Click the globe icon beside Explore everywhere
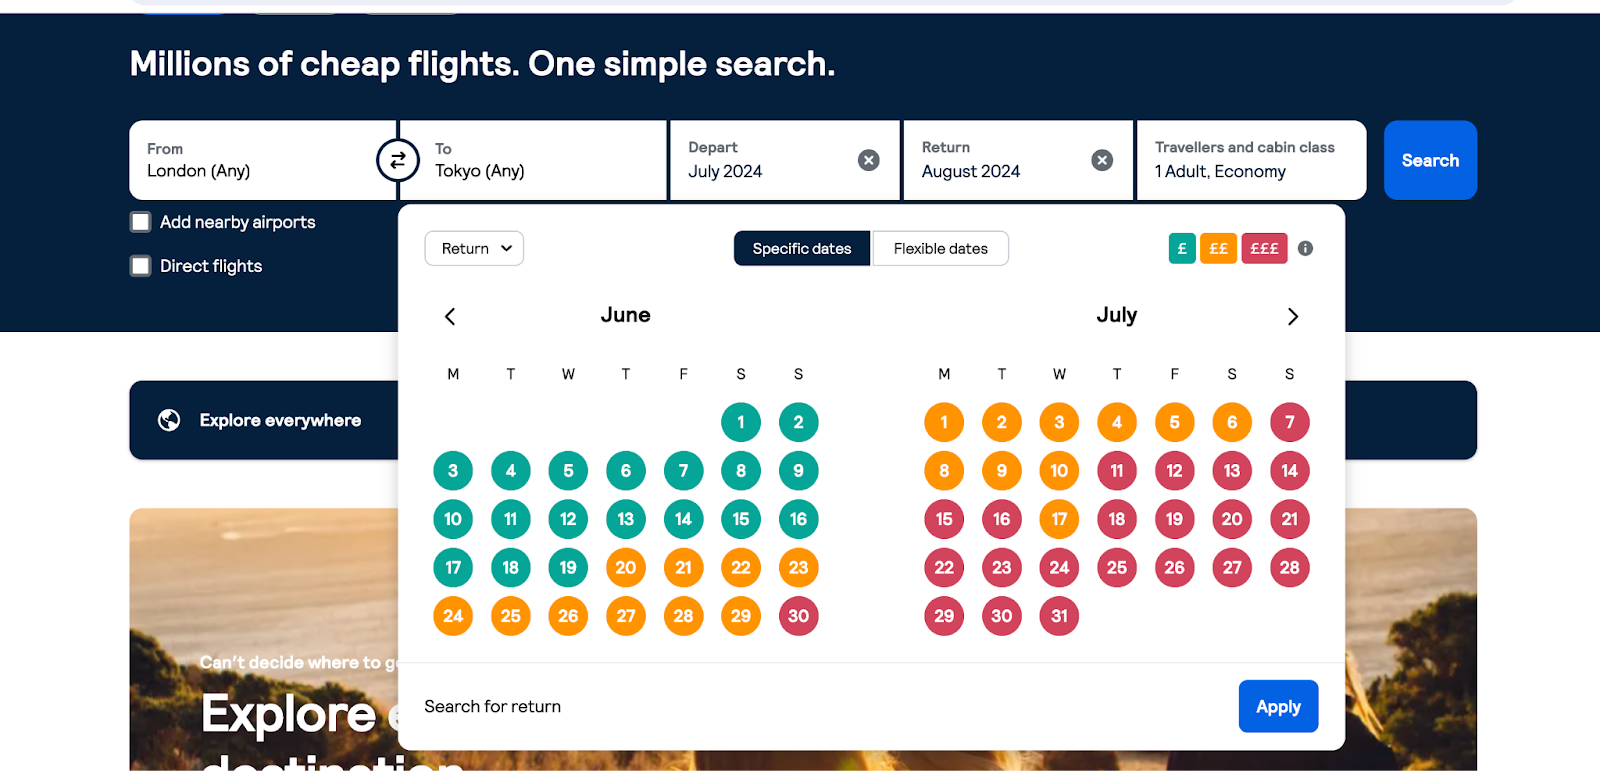Screen dimensions: 1600x771 170,420
